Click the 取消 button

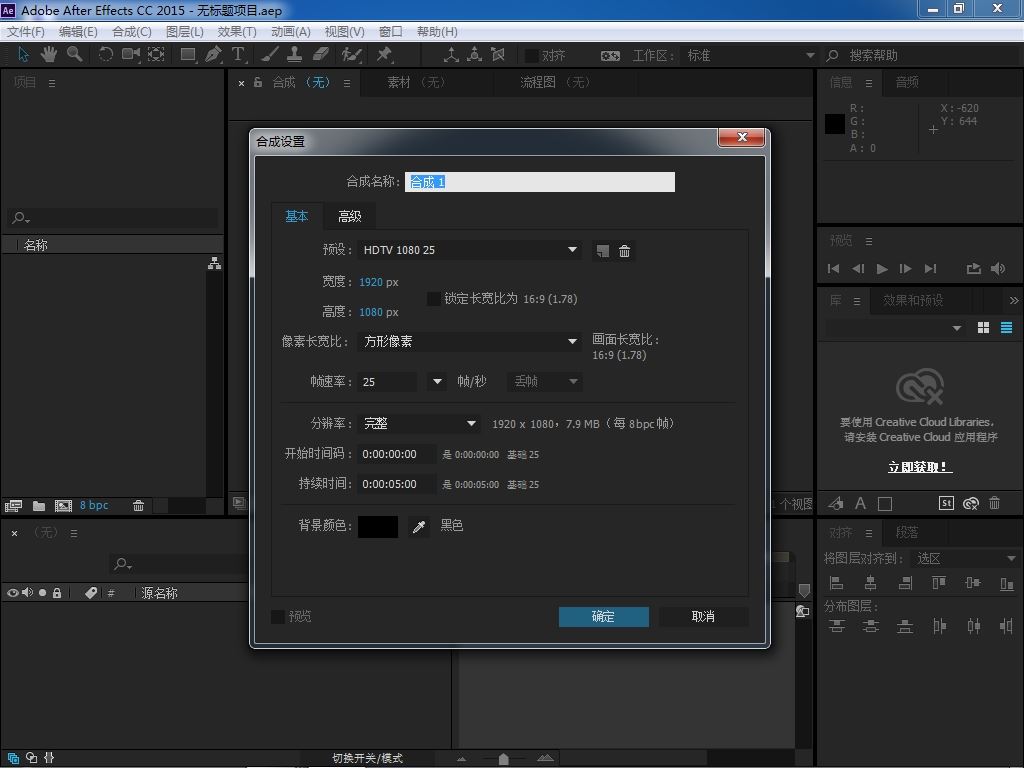703,616
